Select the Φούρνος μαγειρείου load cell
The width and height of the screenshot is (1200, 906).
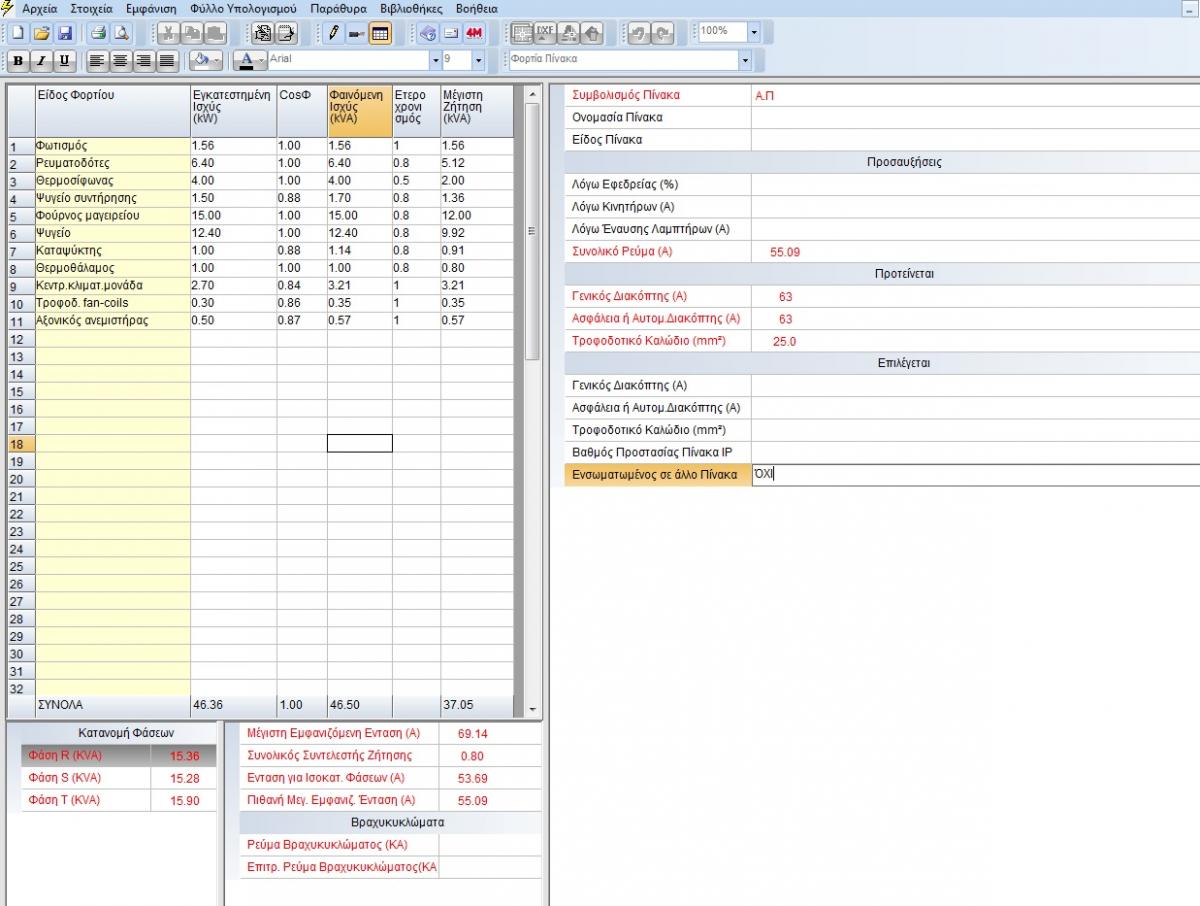[x=112, y=216]
